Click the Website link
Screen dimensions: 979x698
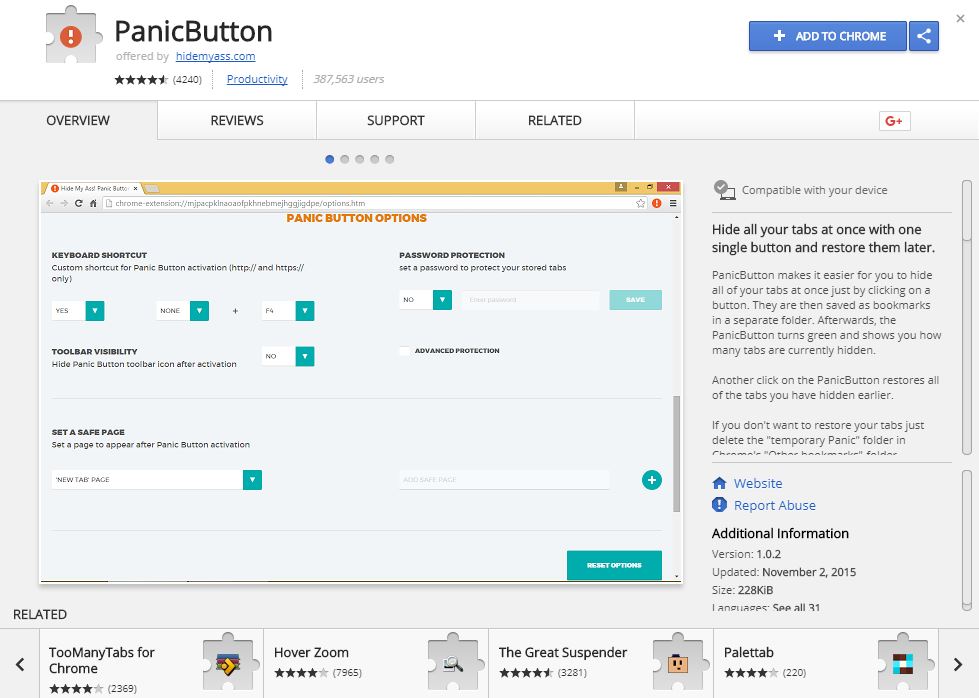[x=758, y=483]
